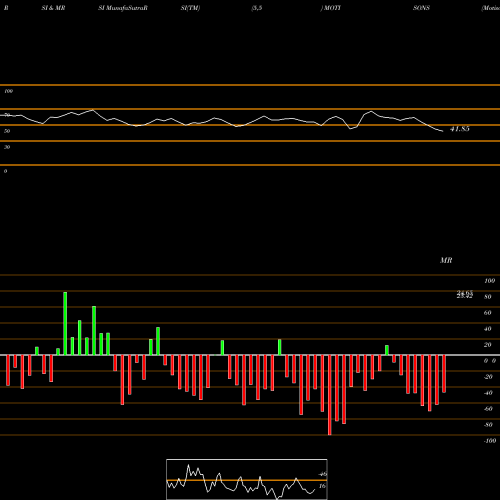Click the end of the white RSI line
Viewport: 500px width, 500px height.
[443, 131]
